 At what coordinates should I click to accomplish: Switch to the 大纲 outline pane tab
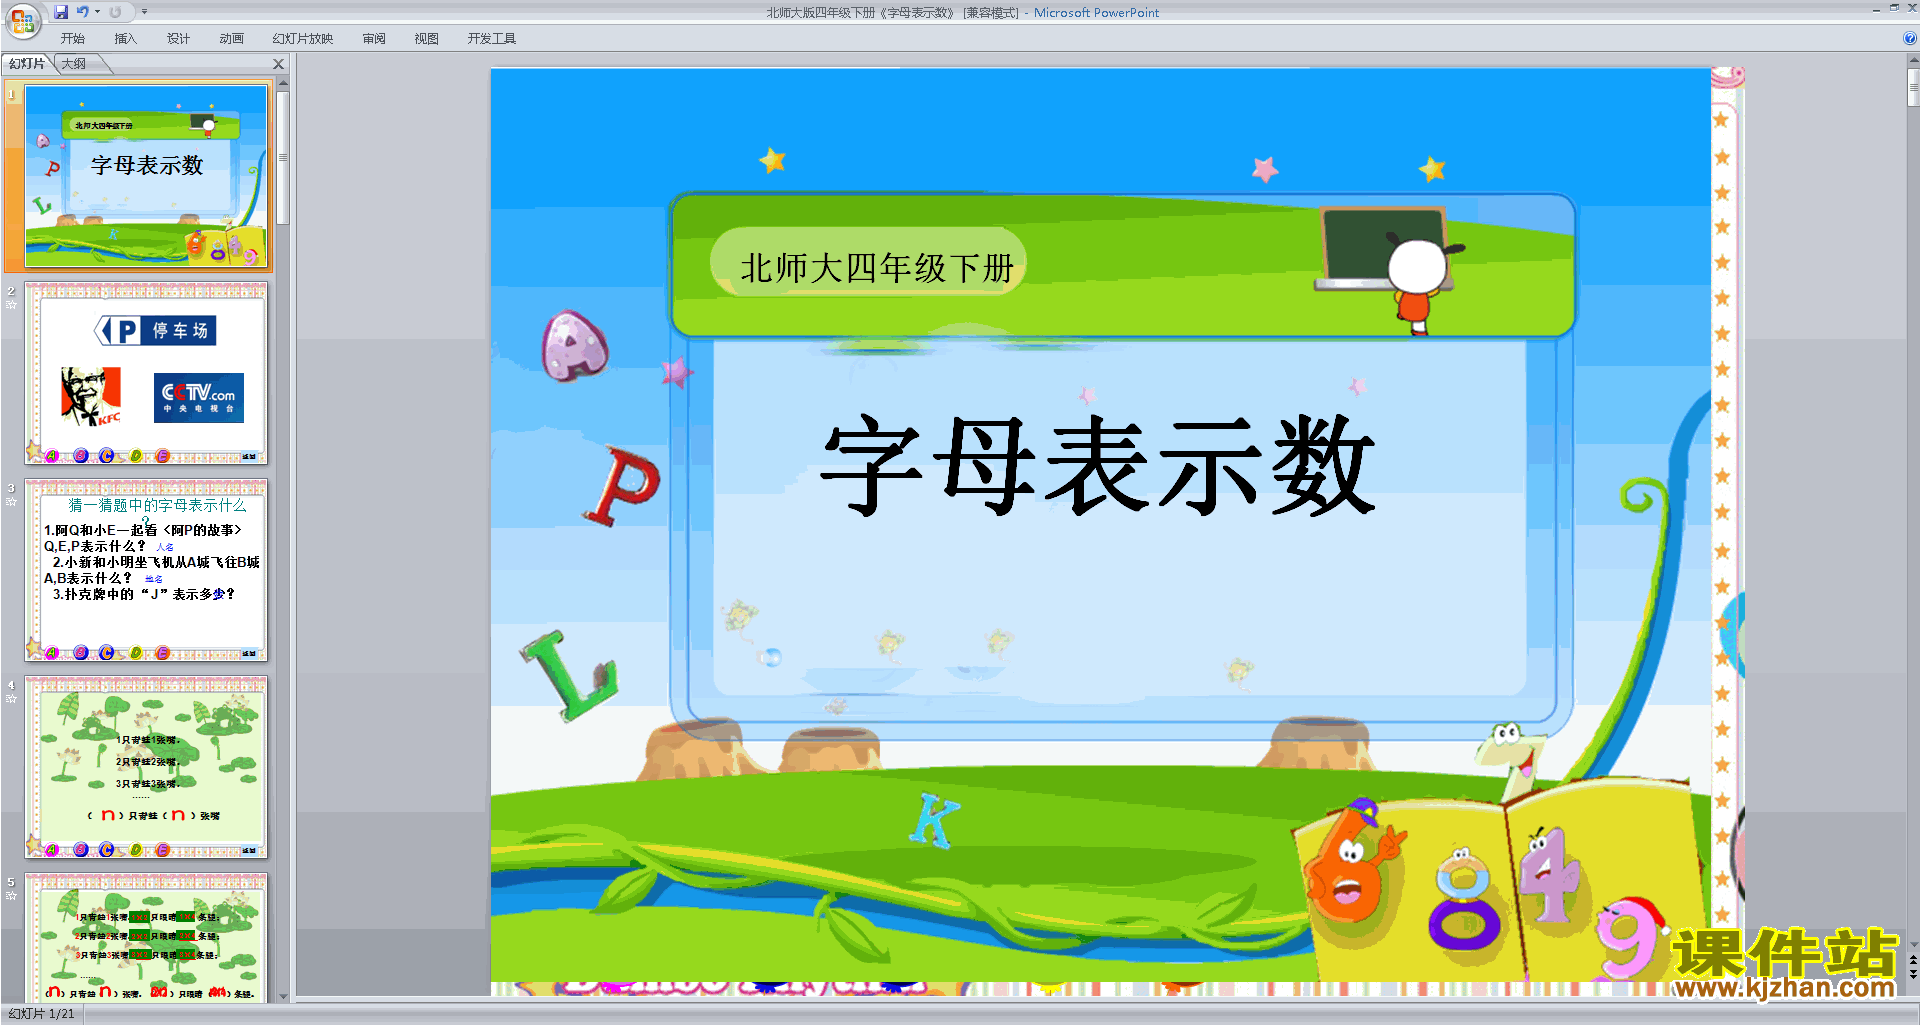coord(74,64)
